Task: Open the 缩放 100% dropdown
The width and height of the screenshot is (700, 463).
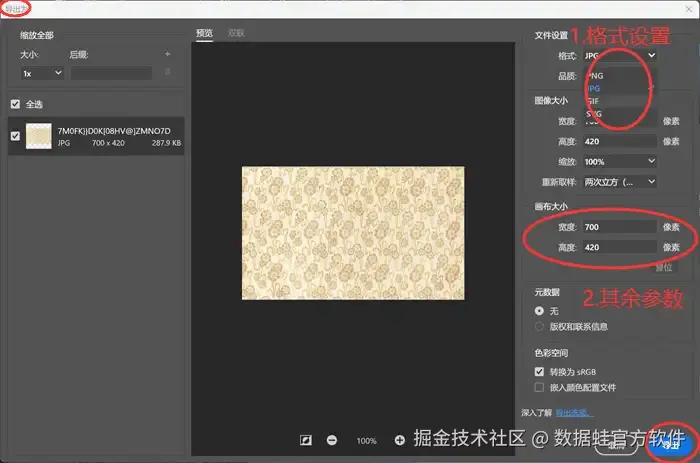Action: coord(620,162)
